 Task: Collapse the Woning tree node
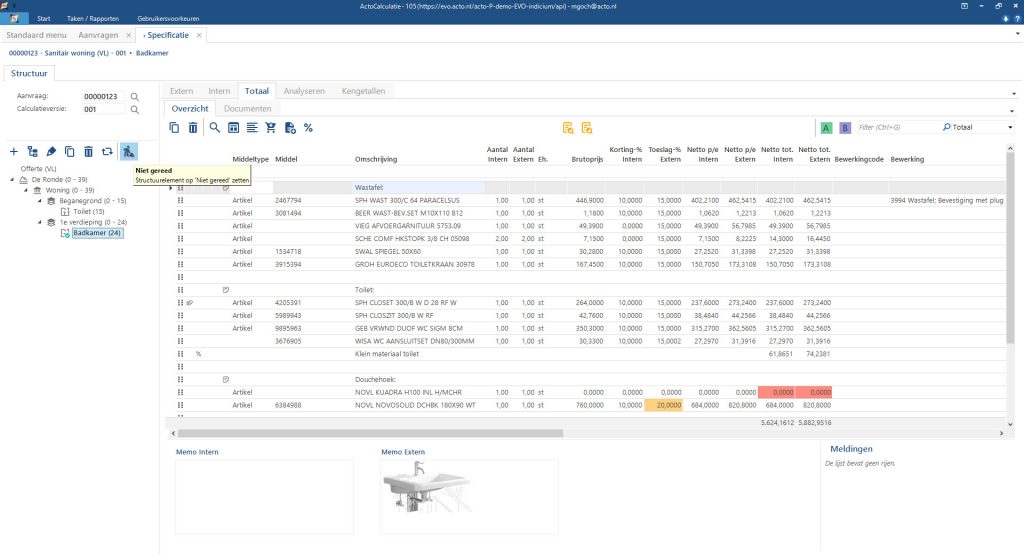point(26,190)
